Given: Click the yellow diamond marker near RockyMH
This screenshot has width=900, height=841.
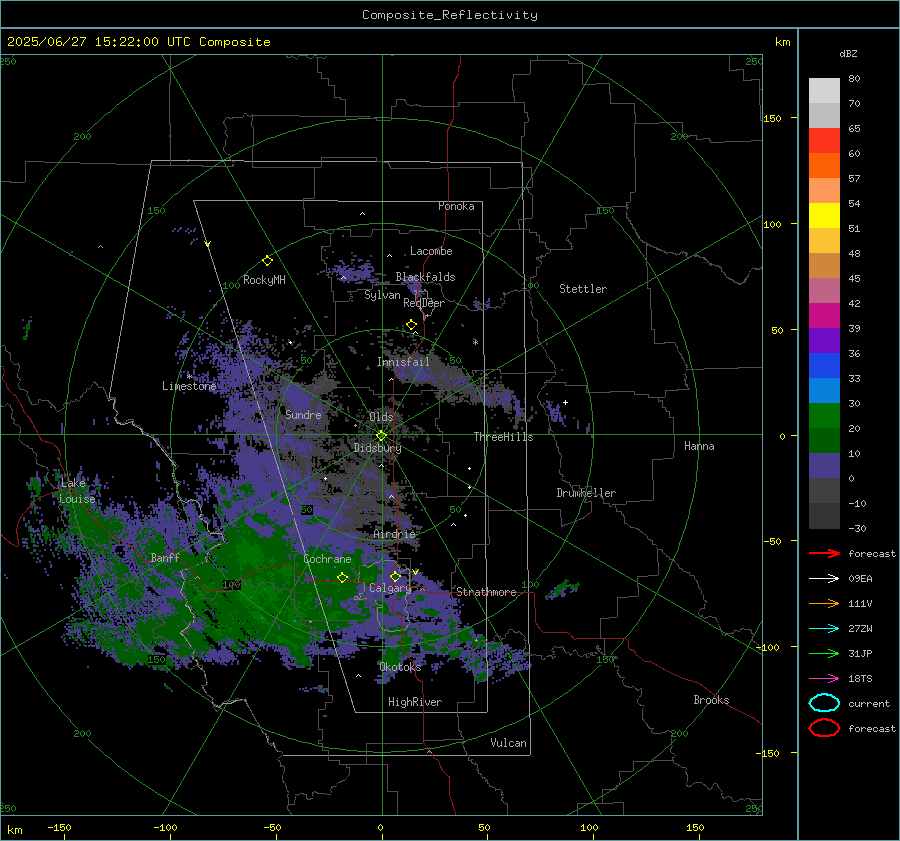Looking at the screenshot, I should 267,261.
